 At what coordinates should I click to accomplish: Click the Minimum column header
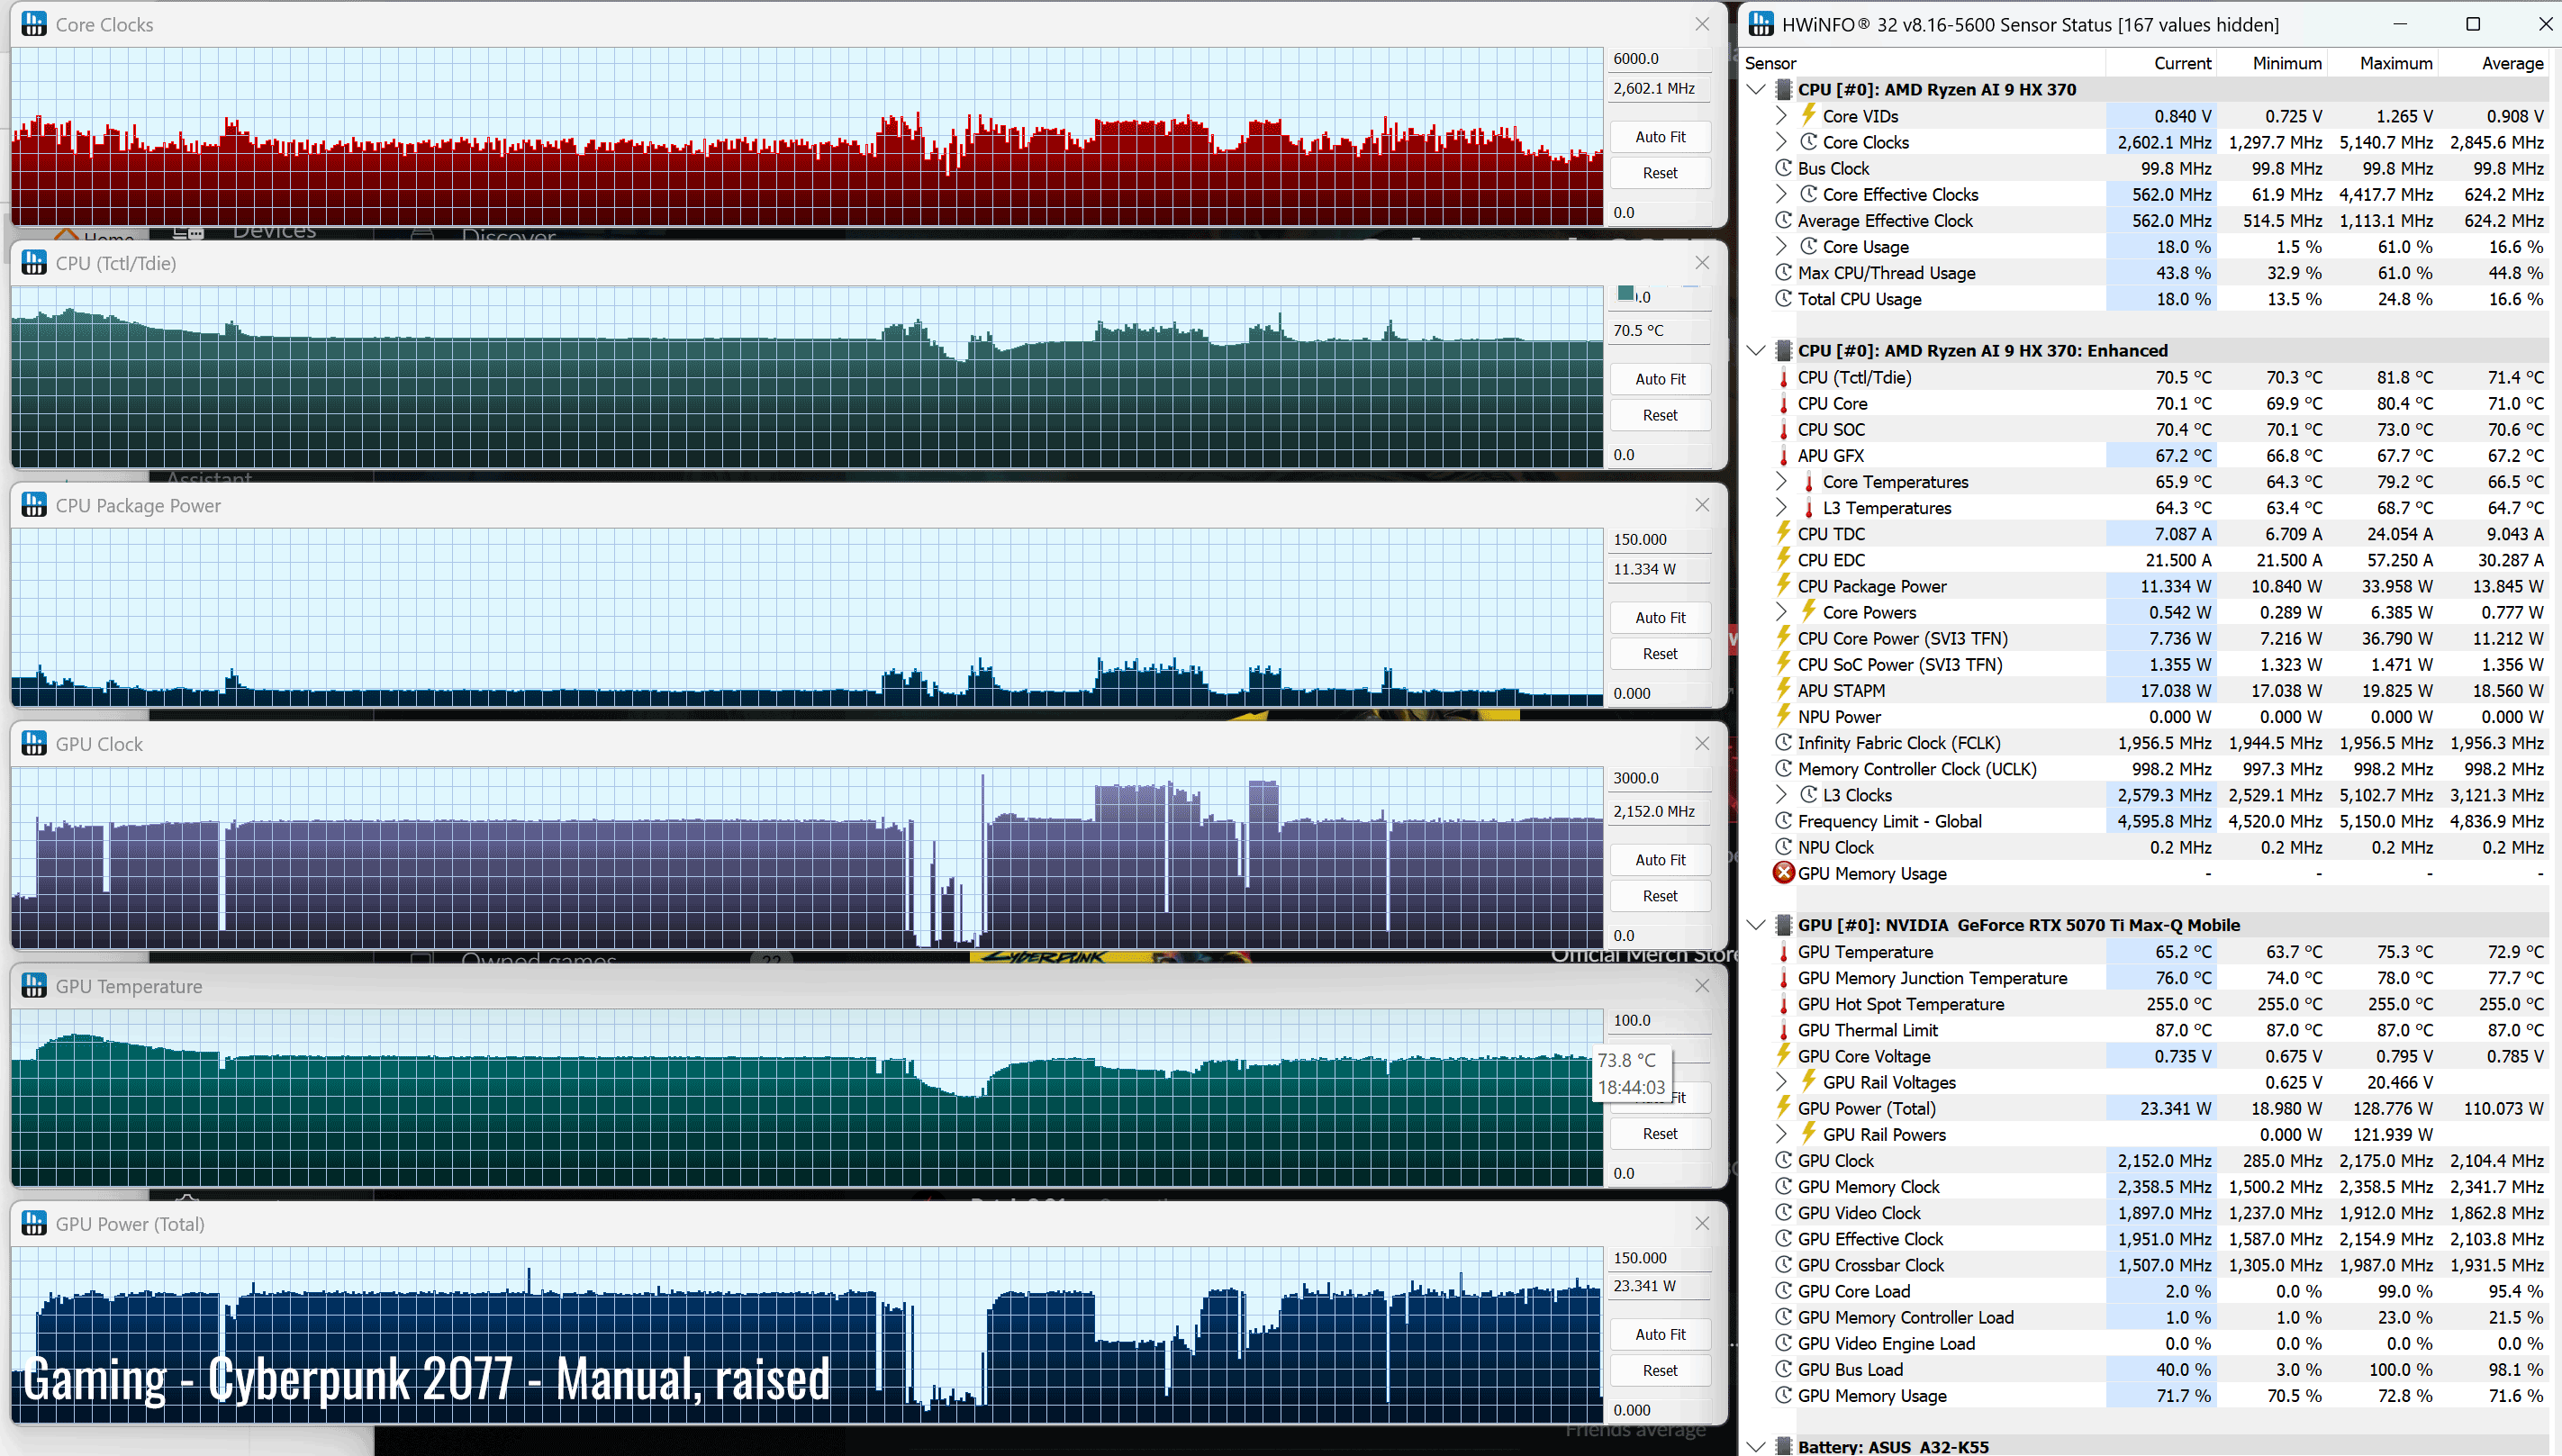2272,63
